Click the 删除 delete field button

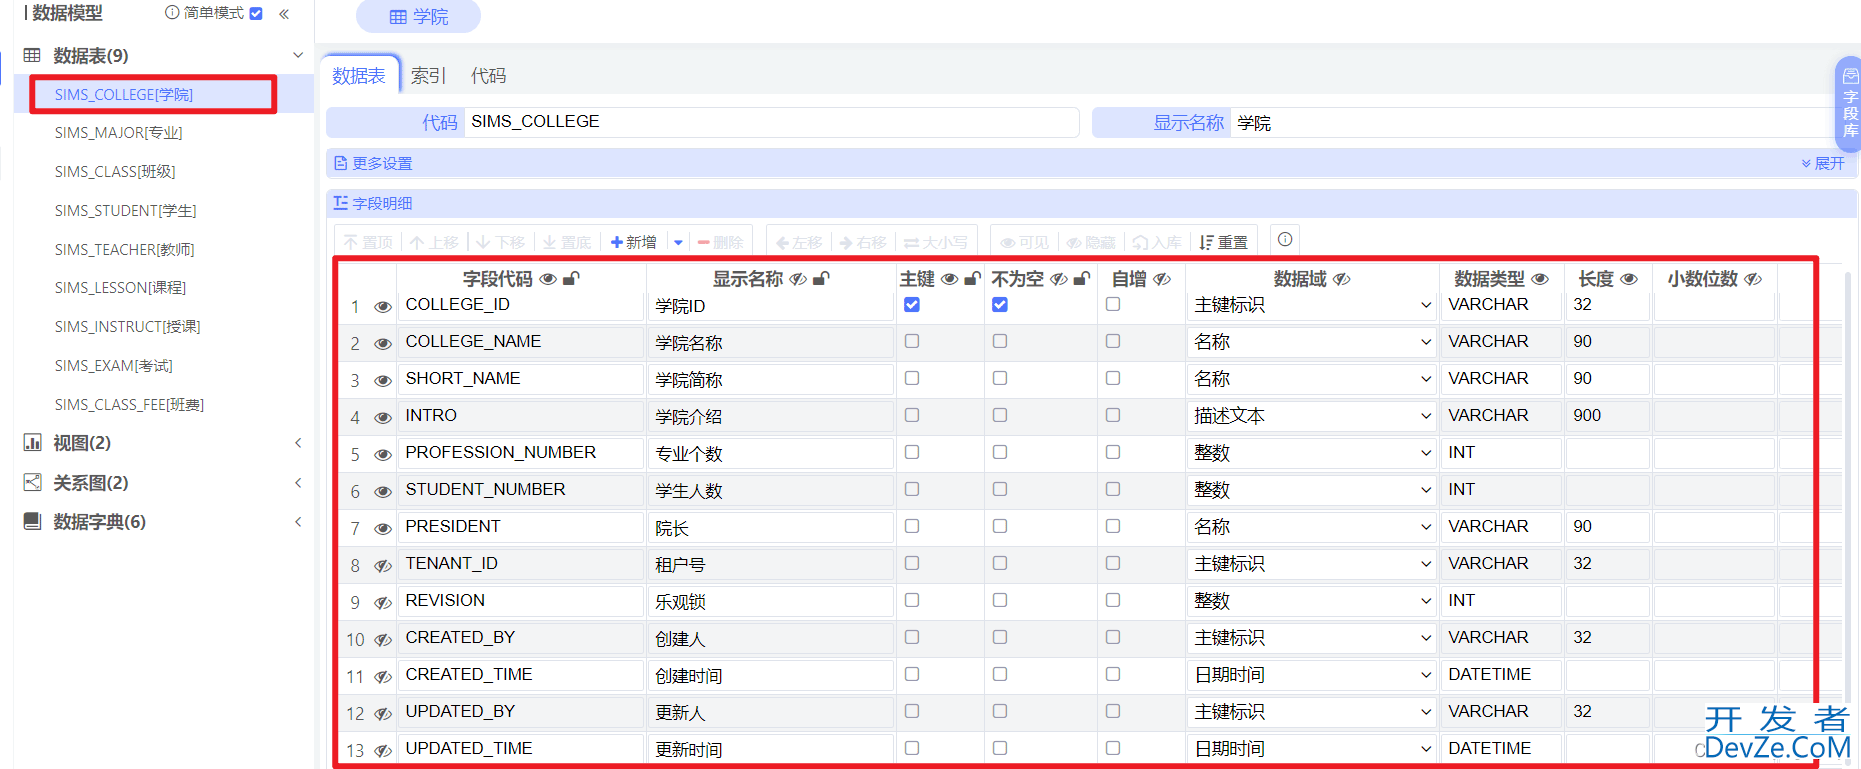[720, 242]
